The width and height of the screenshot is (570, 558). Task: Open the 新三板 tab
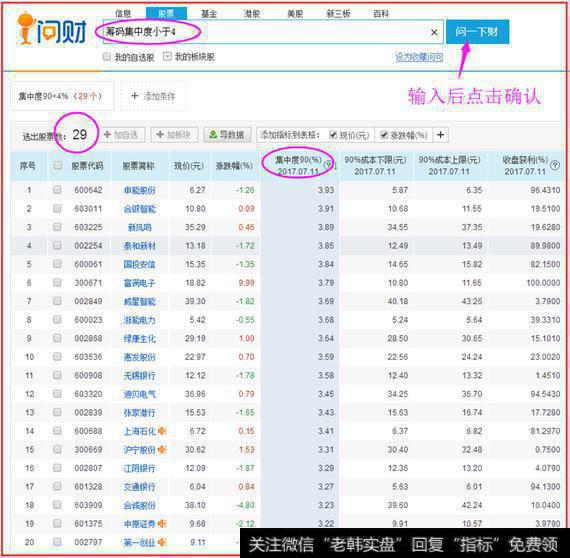coord(338,14)
